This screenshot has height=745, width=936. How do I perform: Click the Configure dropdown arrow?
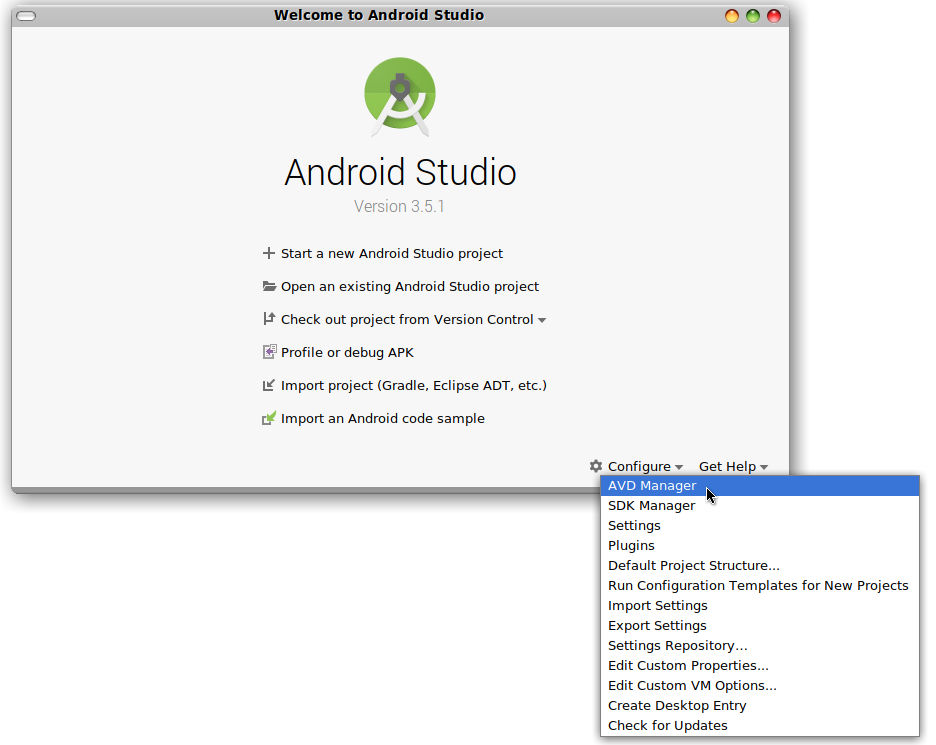(679, 467)
